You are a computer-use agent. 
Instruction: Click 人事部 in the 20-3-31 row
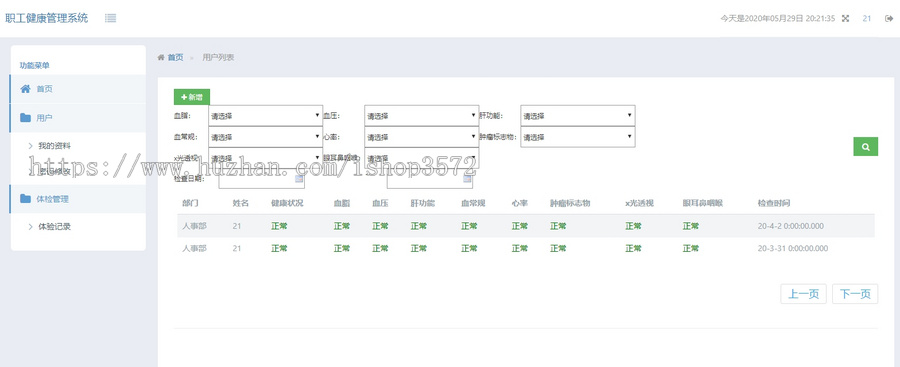pos(194,249)
